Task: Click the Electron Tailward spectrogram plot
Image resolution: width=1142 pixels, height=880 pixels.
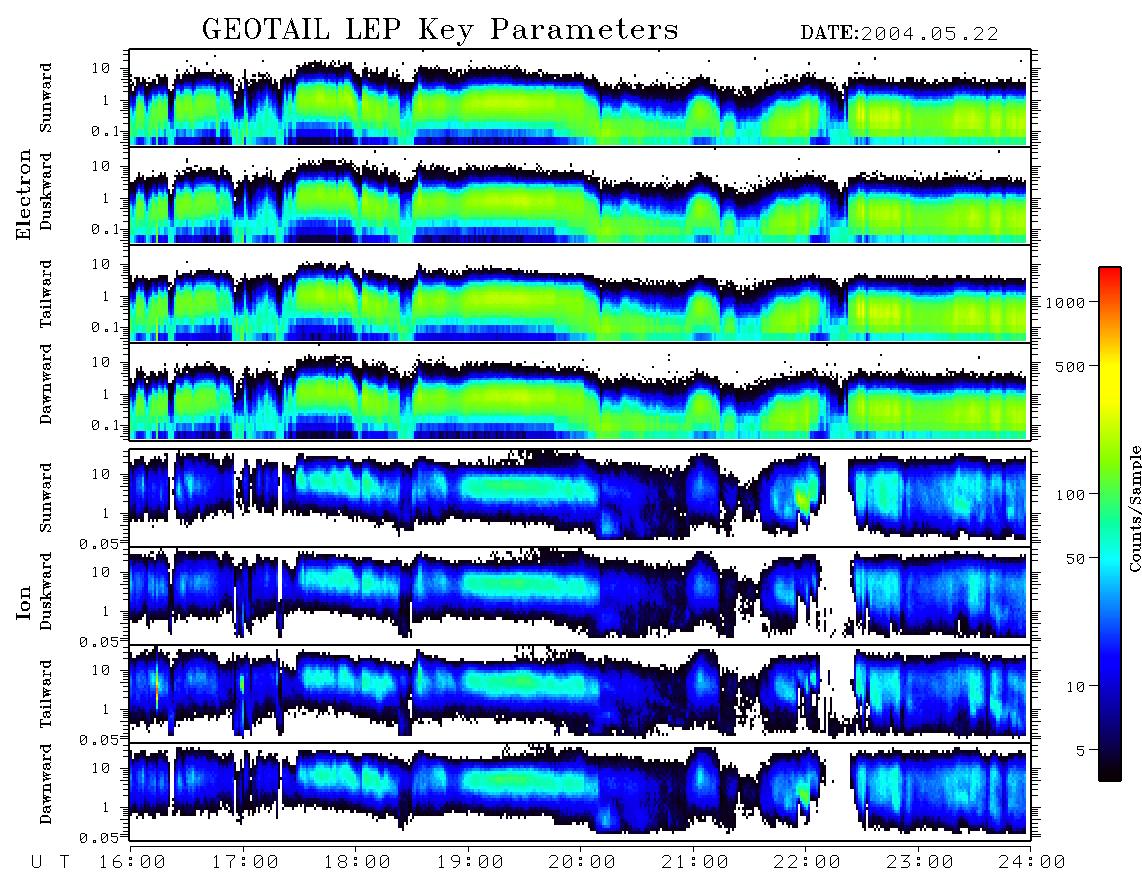Action: [580, 294]
